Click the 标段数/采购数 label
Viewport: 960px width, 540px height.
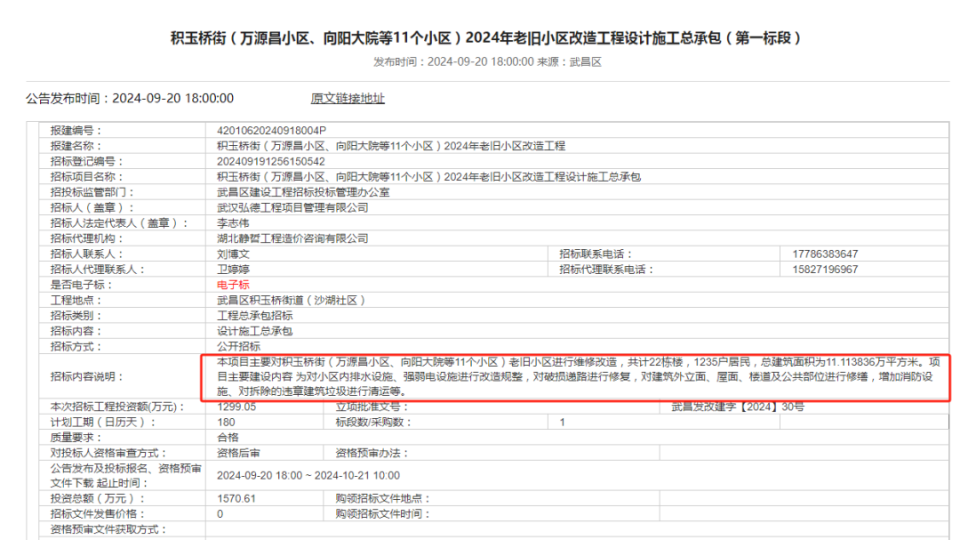(373, 422)
